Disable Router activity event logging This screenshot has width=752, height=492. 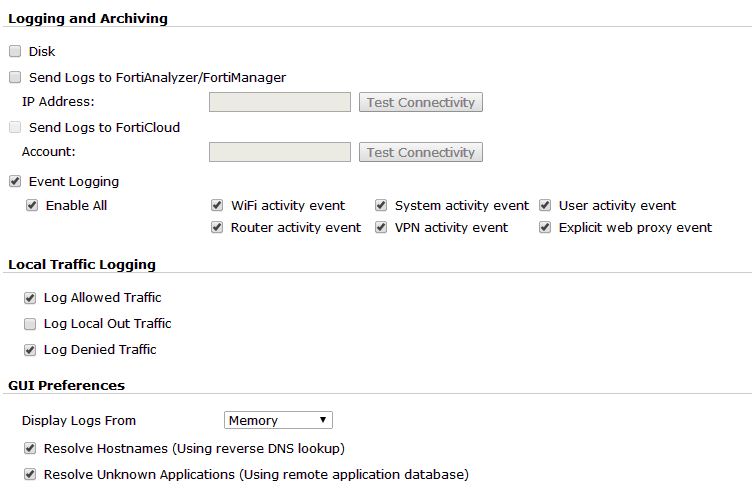tap(217, 227)
